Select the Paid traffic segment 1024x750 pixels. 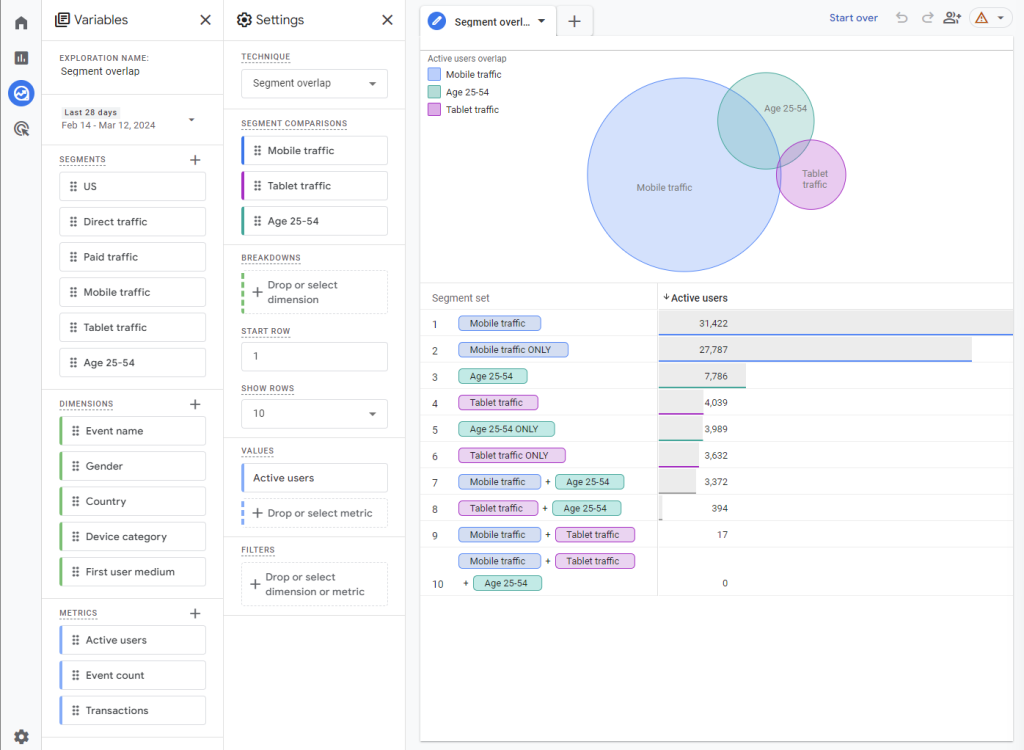pyautogui.click(x=133, y=257)
